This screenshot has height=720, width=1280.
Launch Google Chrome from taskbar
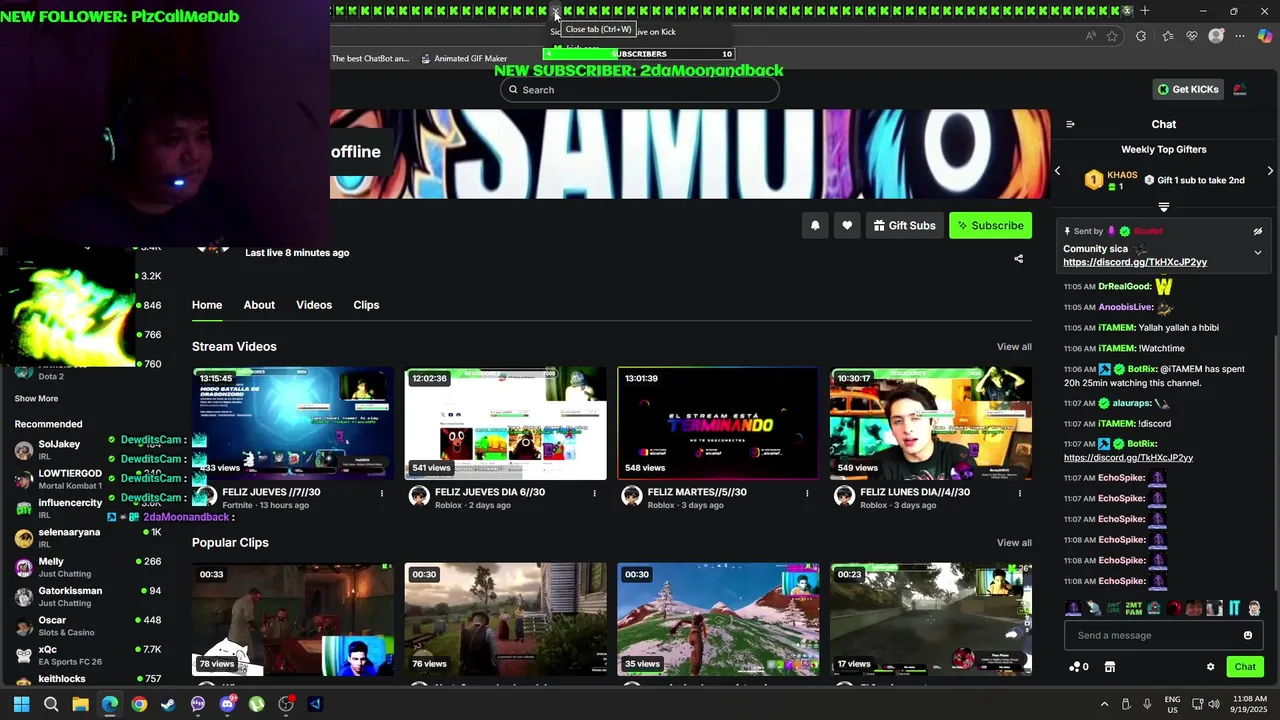tap(139, 704)
